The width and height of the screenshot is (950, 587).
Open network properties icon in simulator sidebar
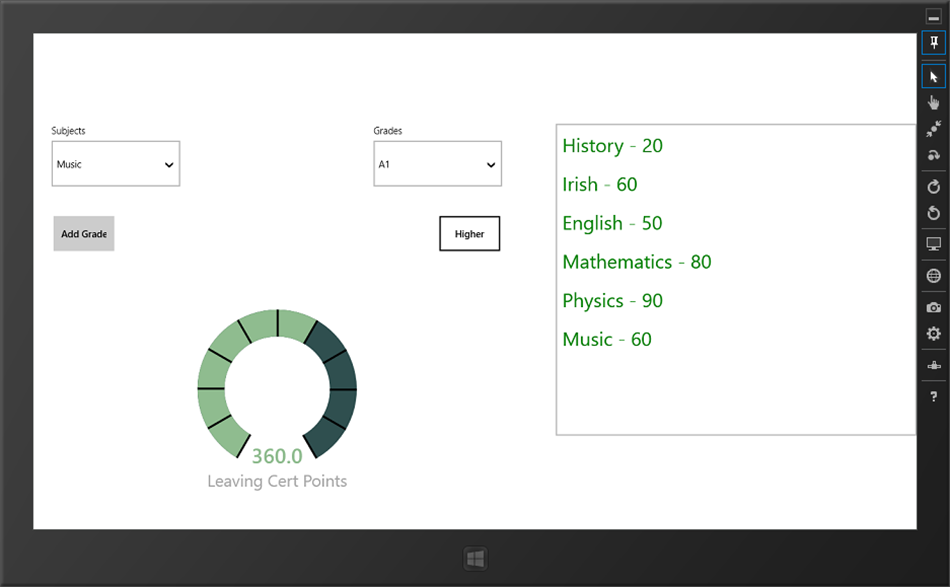click(934, 365)
